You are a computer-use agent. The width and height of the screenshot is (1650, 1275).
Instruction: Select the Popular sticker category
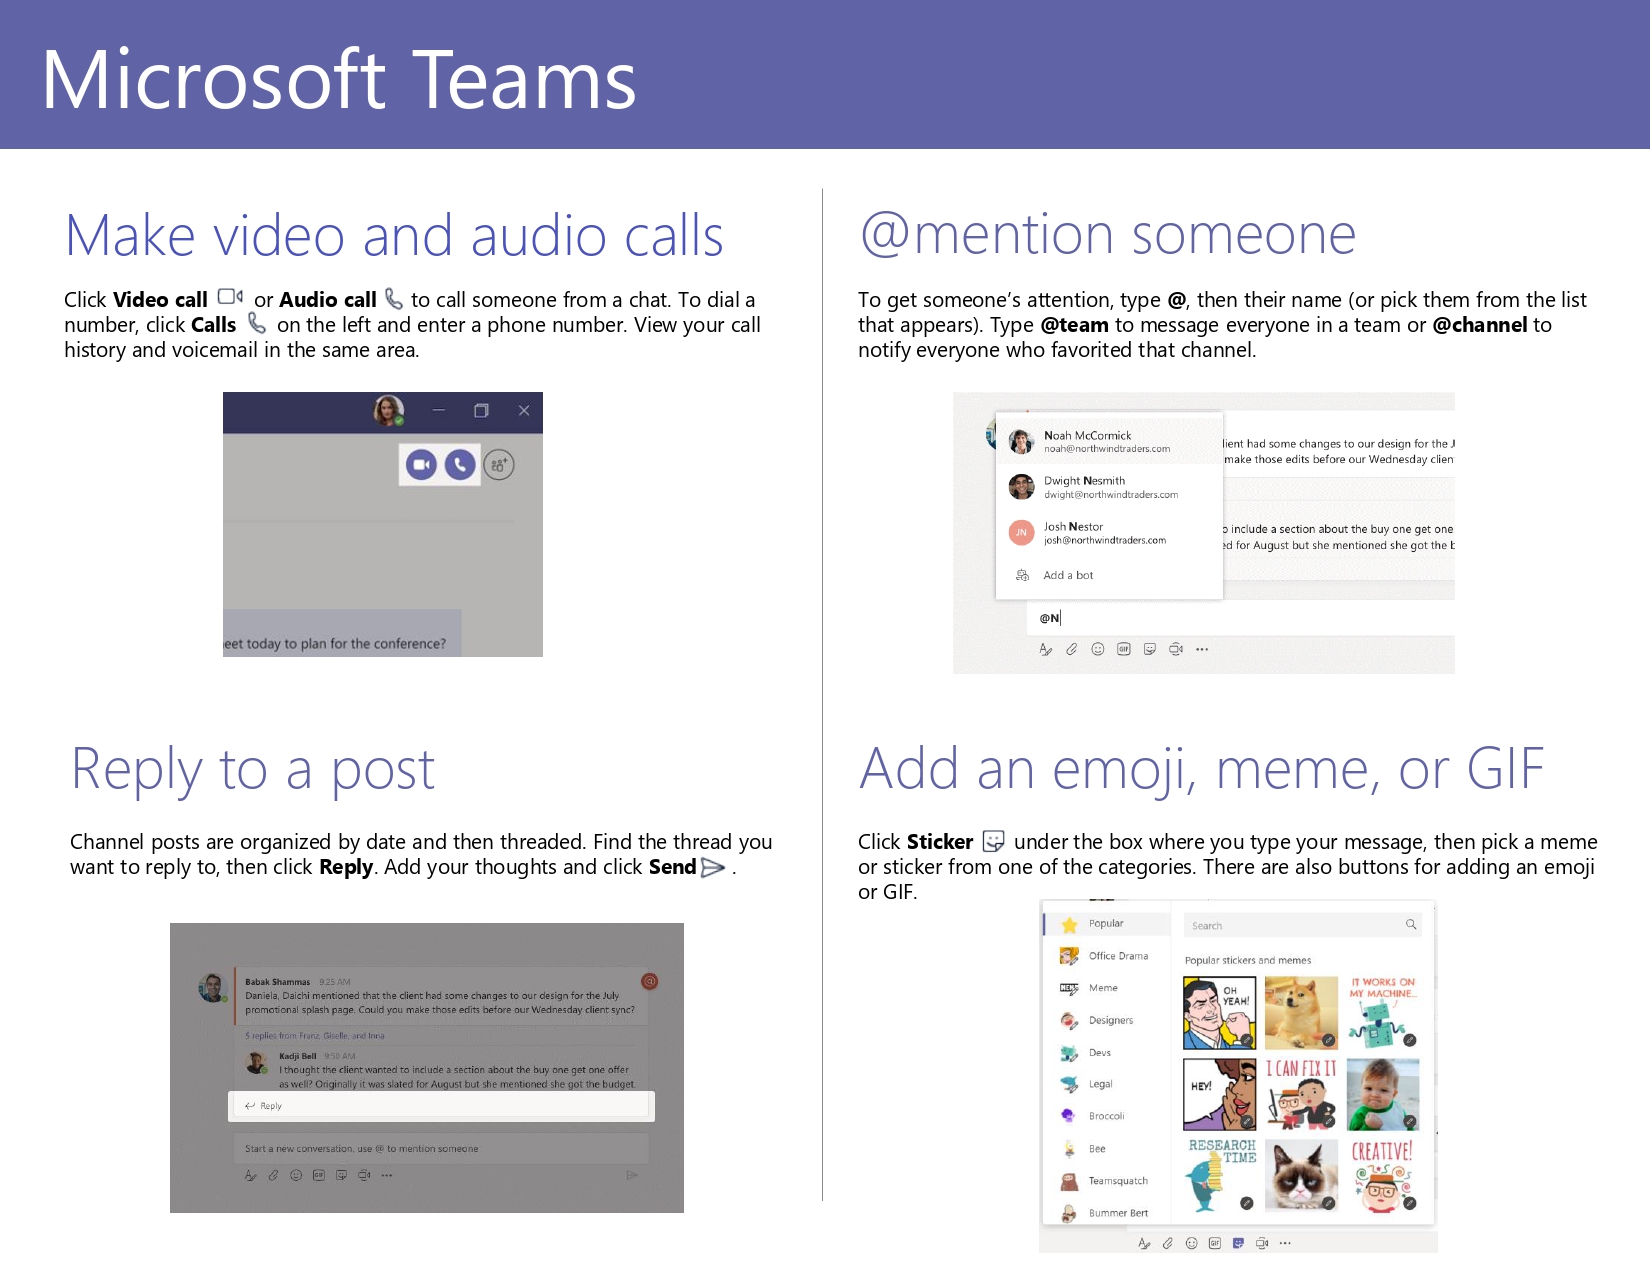[1105, 923]
